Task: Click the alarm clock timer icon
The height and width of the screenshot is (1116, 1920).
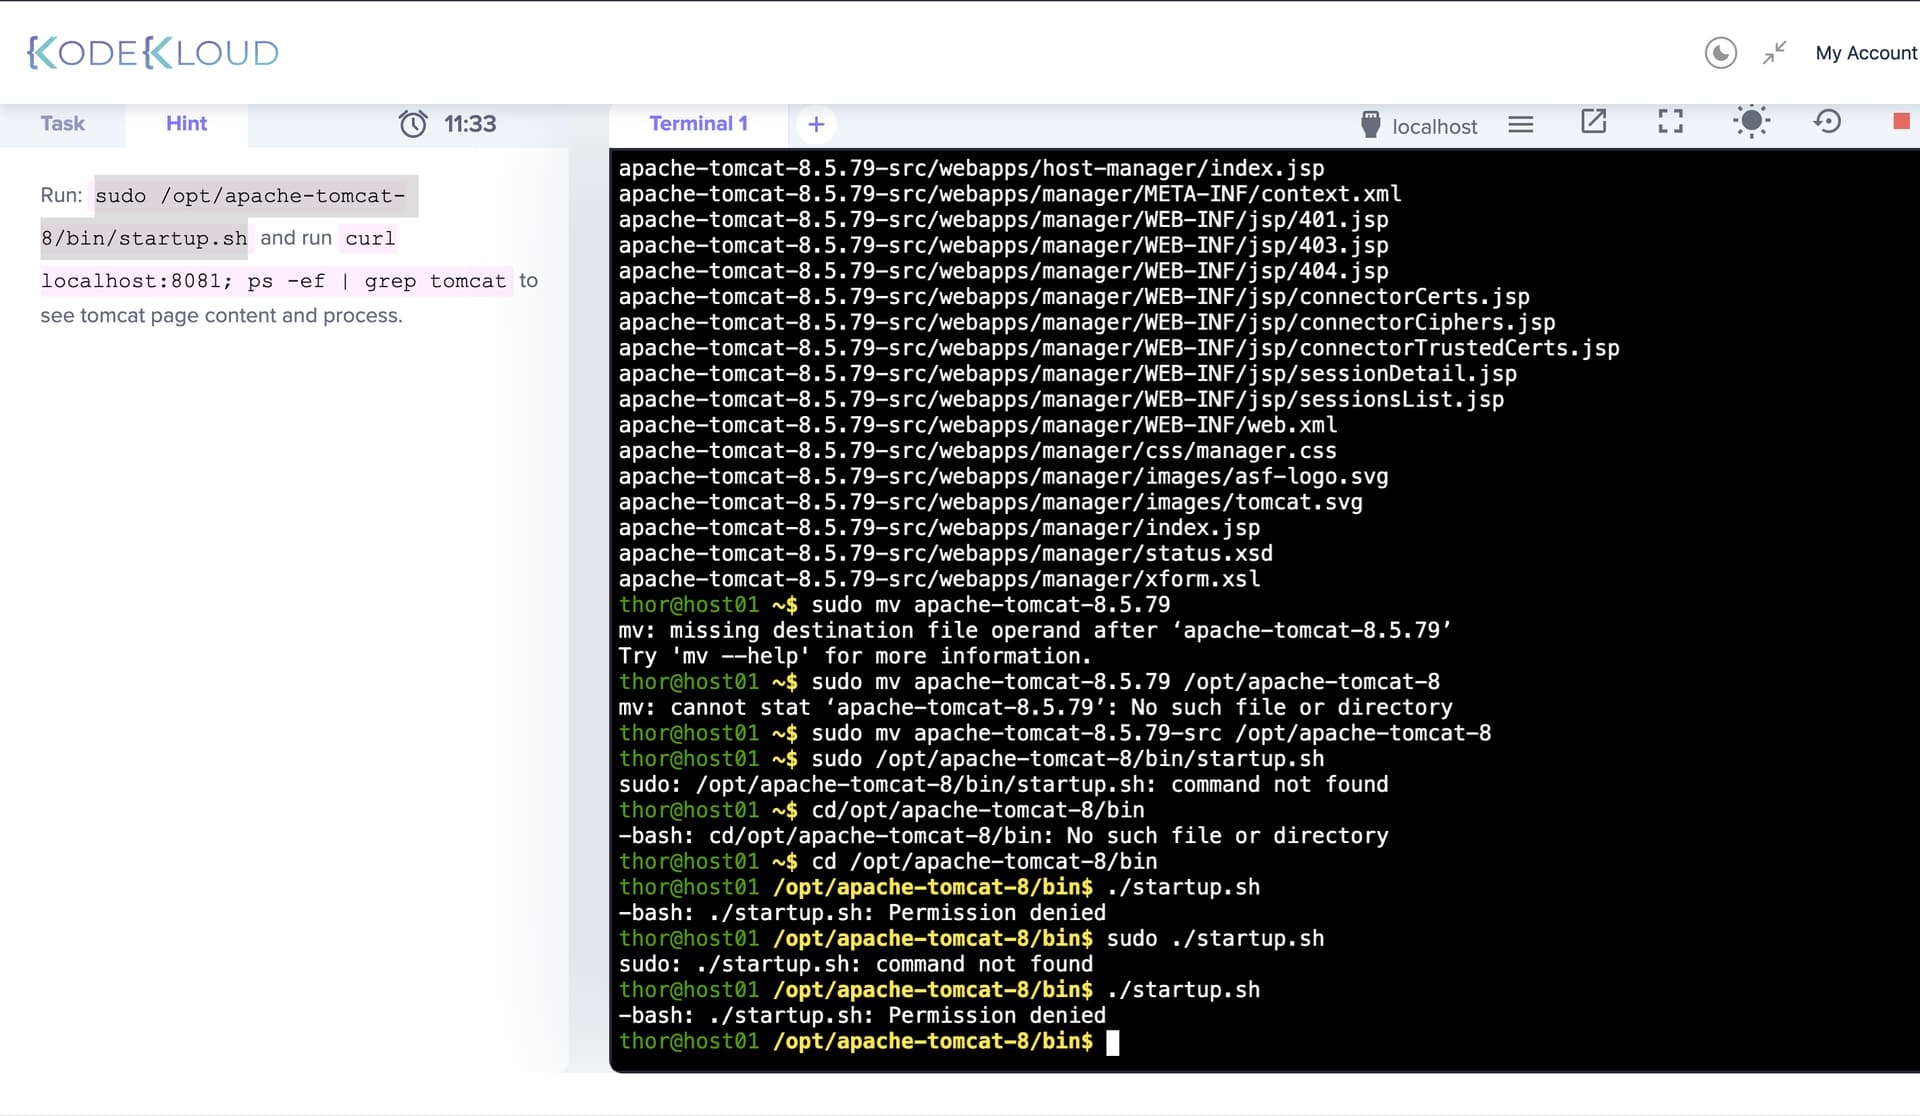Action: coord(413,124)
